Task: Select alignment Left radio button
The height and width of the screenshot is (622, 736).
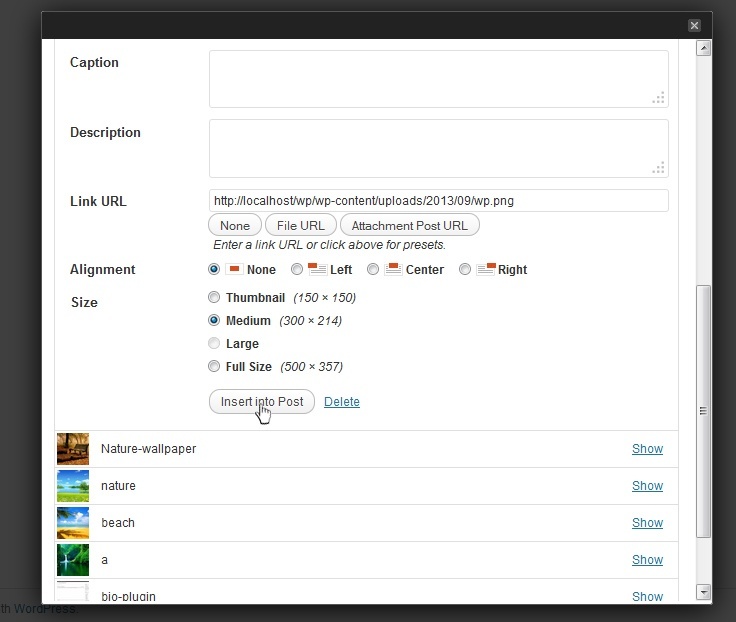Action: pos(297,269)
